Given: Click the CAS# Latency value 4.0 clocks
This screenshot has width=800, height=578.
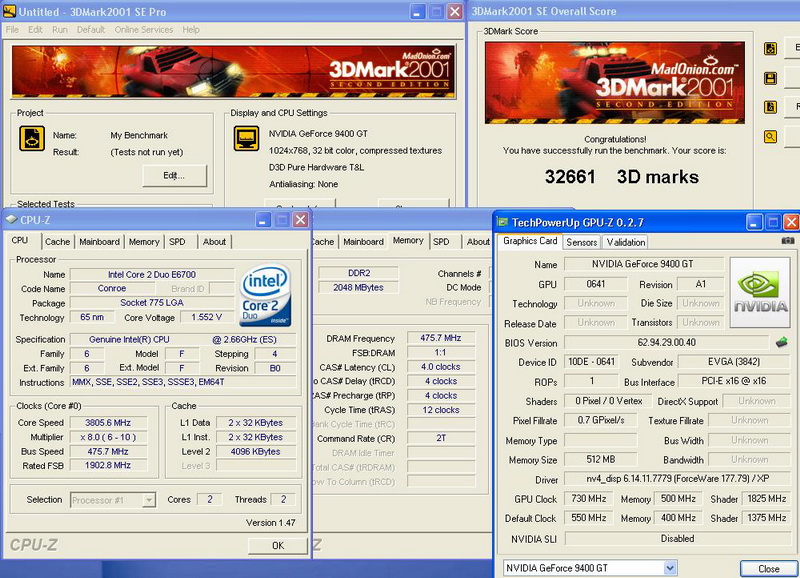Looking at the screenshot, I should click(x=441, y=366).
